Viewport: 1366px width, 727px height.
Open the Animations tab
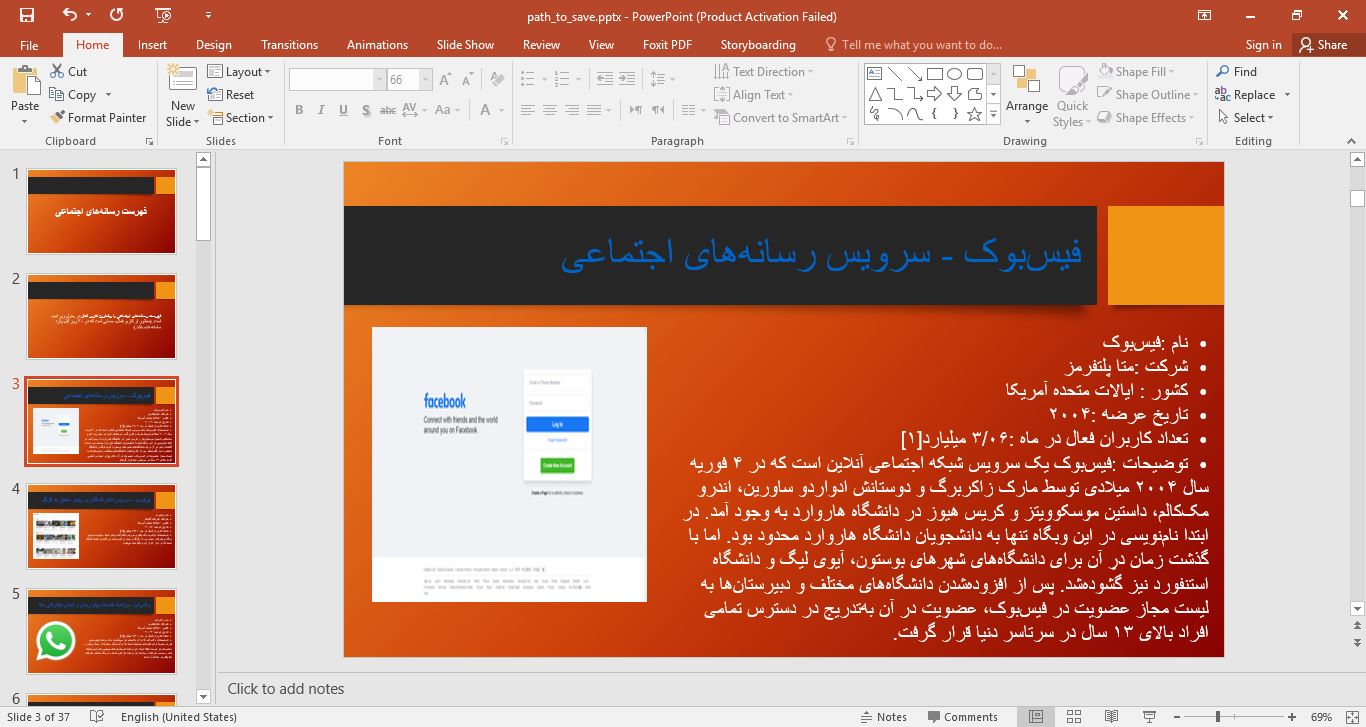(x=377, y=45)
